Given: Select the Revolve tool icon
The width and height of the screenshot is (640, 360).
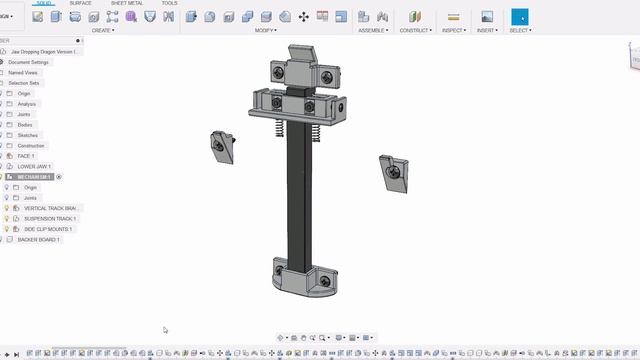Looking at the screenshot, I should click(x=75, y=17).
